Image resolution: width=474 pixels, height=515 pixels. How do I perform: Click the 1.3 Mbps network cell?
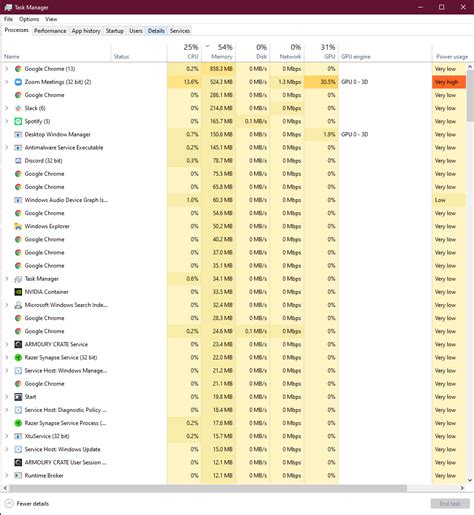point(287,82)
